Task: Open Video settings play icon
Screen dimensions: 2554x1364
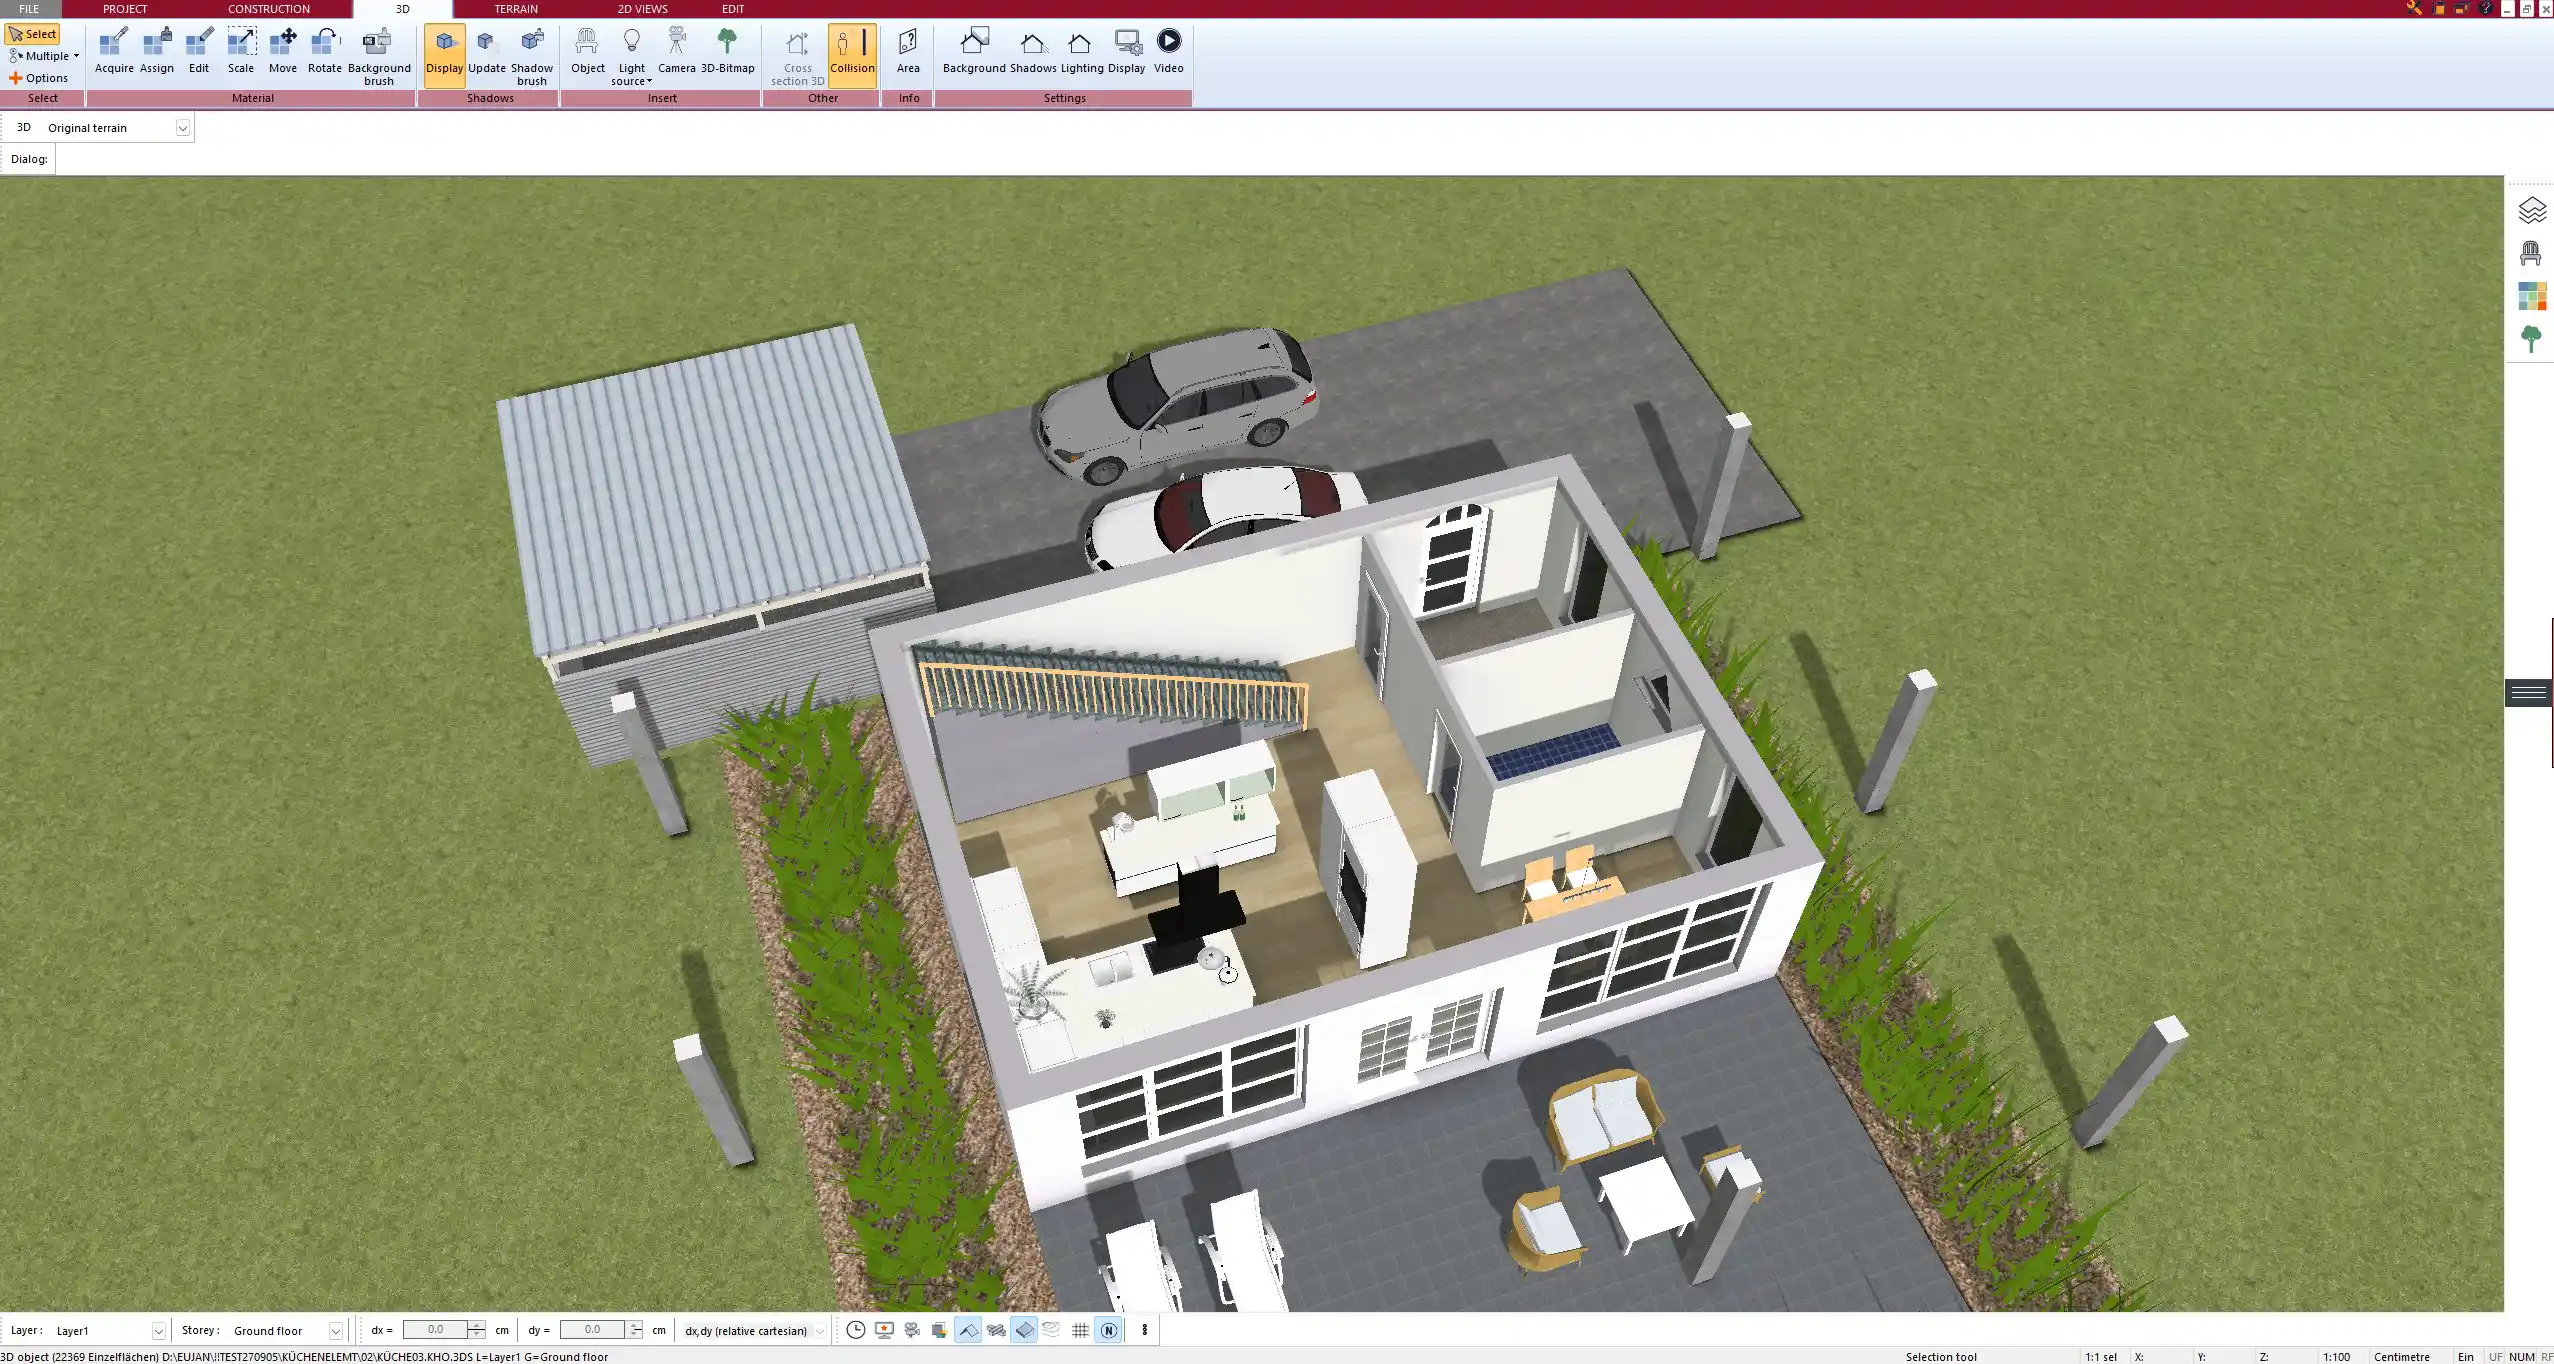Action: tap(1169, 51)
